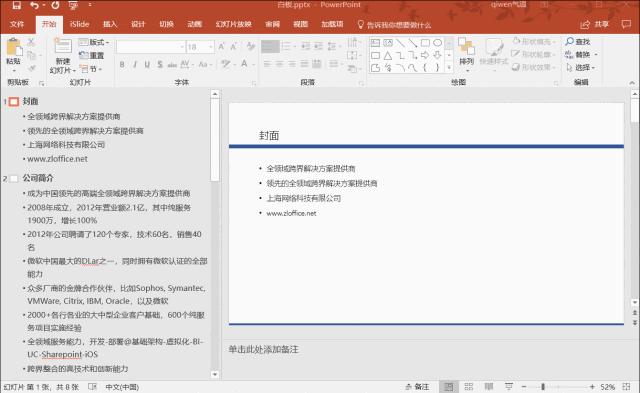Collapse the ribbon with the up chevron

click(x=632, y=82)
